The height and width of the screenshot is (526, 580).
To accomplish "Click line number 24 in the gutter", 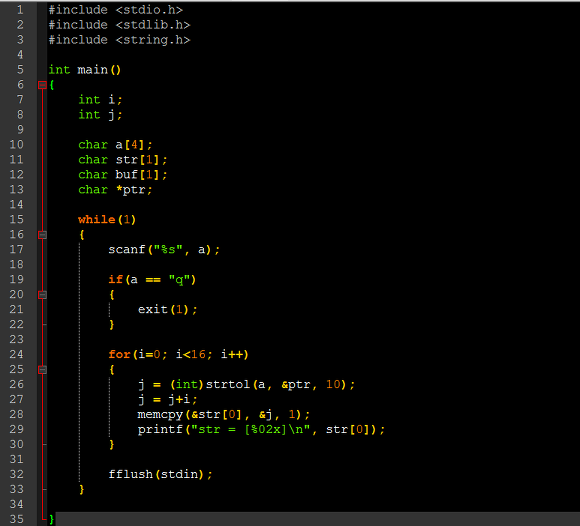I will tap(16, 354).
